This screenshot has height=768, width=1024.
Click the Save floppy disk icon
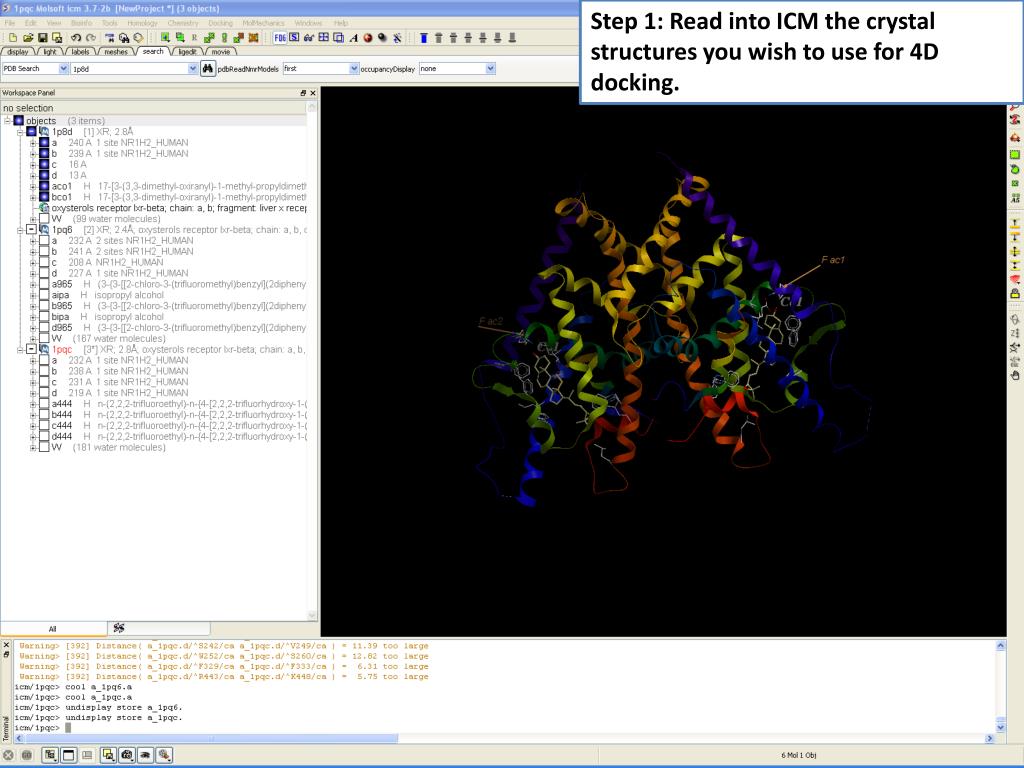pyautogui.click(x=42, y=38)
